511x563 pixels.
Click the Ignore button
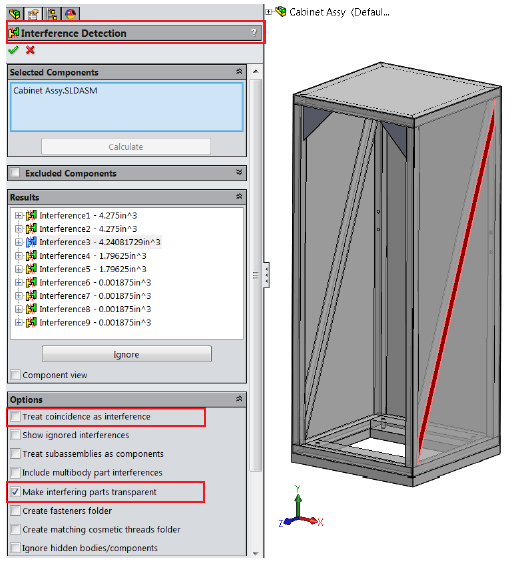(127, 354)
